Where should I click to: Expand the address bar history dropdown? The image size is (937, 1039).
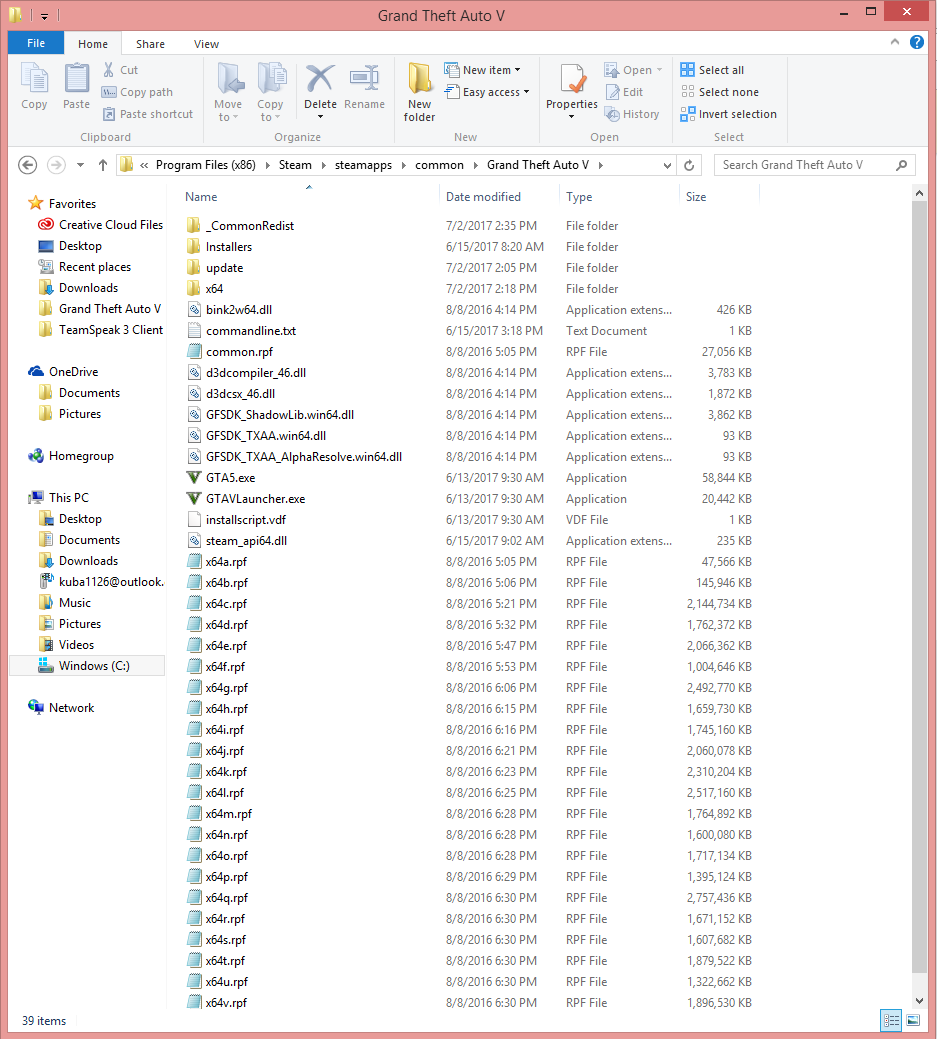point(667,166)
